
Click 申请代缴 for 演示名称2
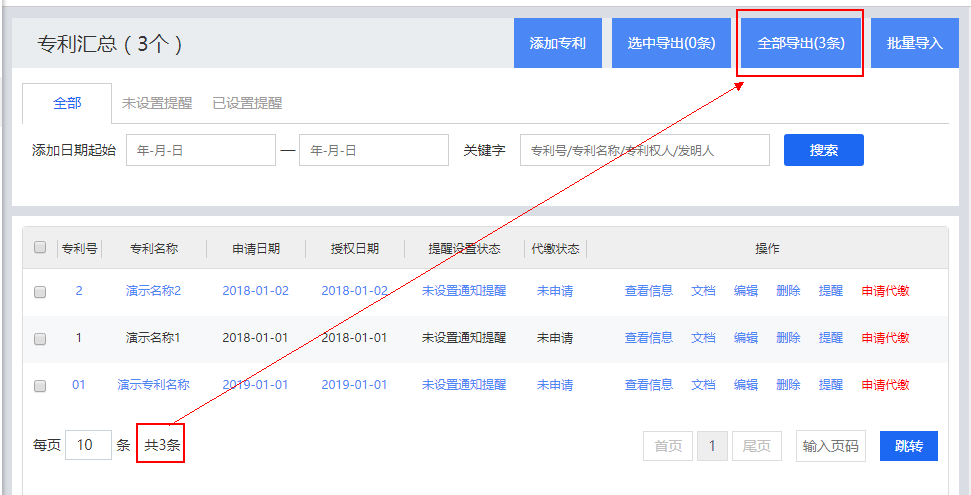coord(885,291)
